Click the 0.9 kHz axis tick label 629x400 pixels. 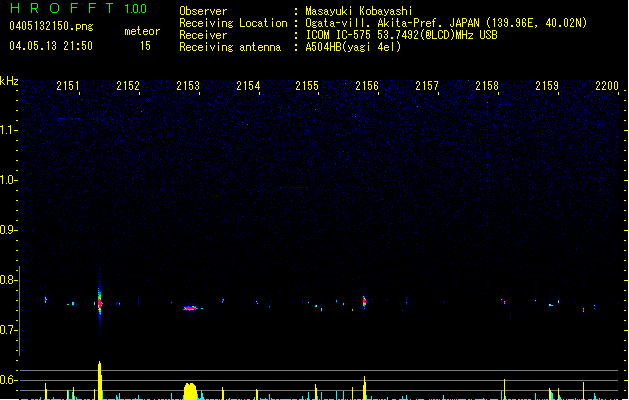pyautogui.click(x=8, y=230)
